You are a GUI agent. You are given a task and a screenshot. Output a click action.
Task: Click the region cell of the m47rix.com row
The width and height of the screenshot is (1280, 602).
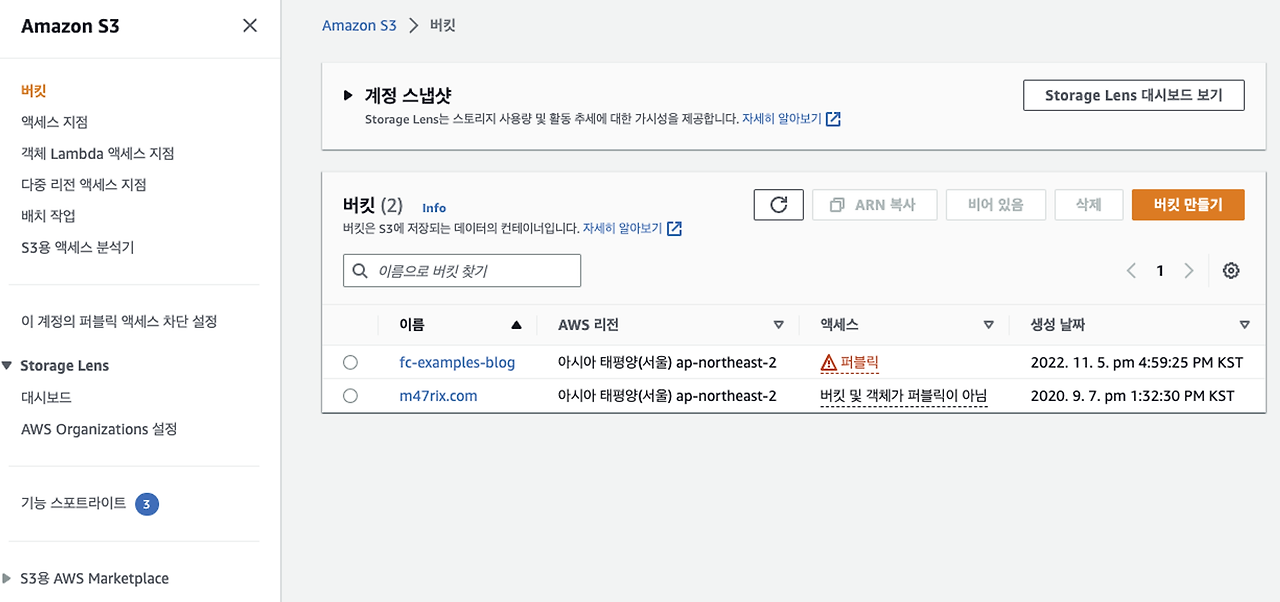[x=667, y=396]
